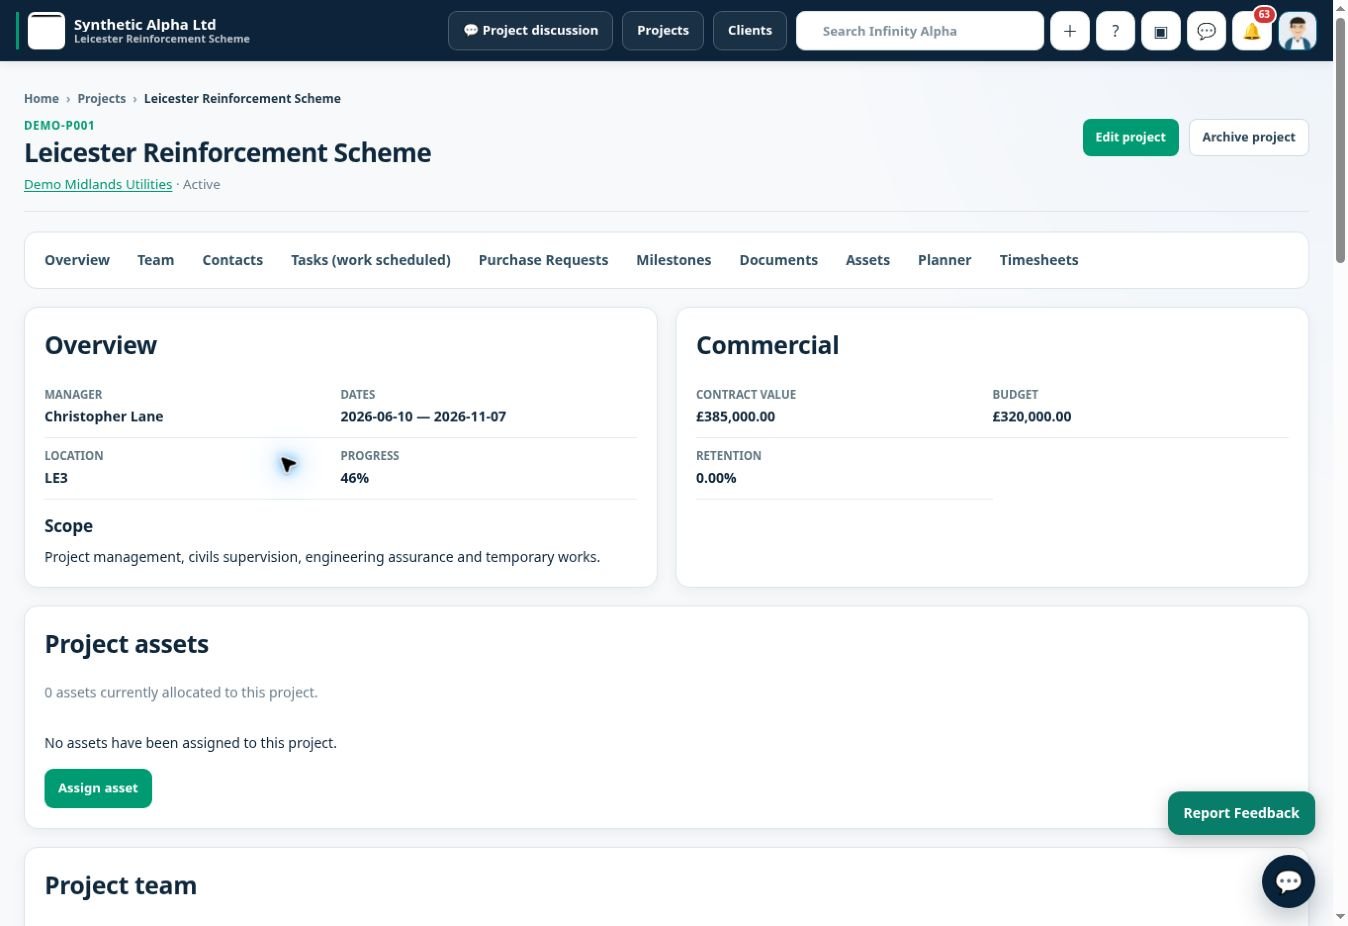Focus the Search Infinity Alpha field
The width and height of the screenshot is (1348, 926).
tap(920, 31)
